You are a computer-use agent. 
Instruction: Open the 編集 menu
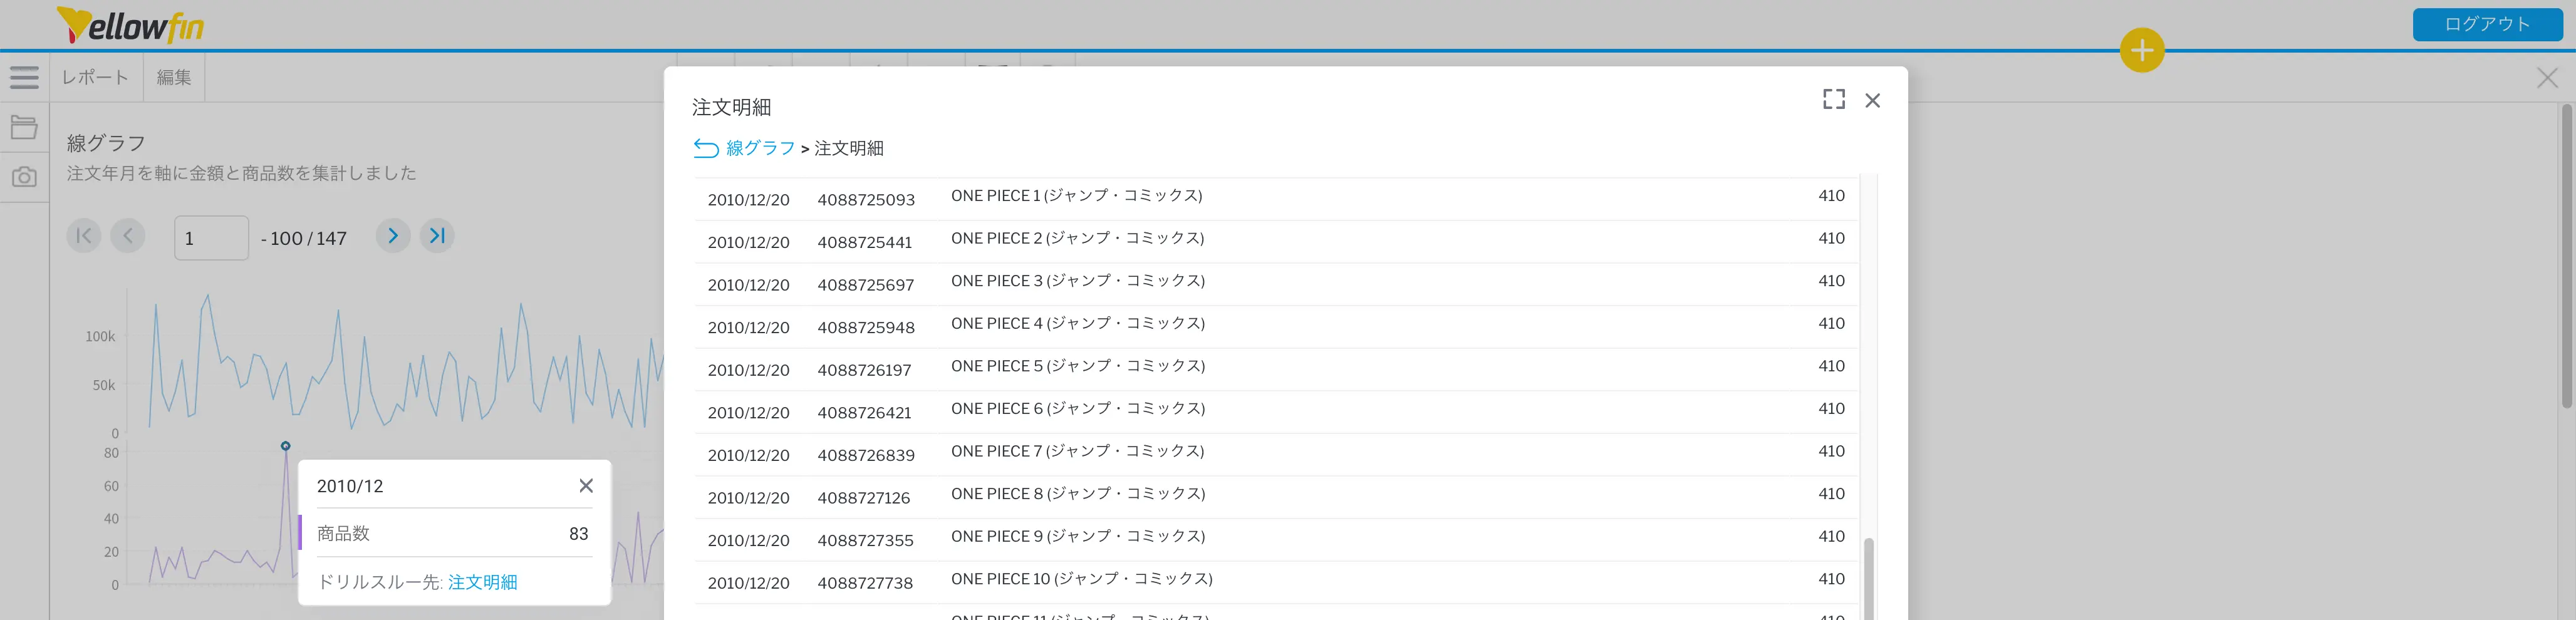174,77
